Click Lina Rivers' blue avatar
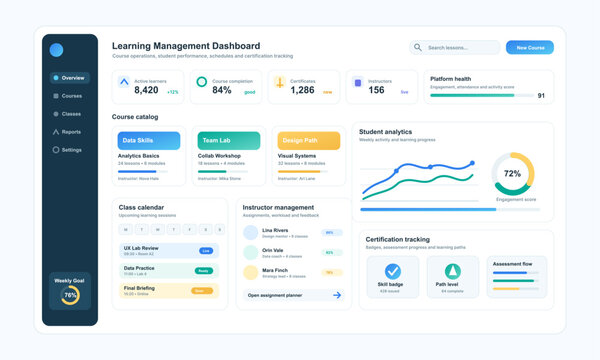This screenshot has height=360, width=600. click(251, 233)
